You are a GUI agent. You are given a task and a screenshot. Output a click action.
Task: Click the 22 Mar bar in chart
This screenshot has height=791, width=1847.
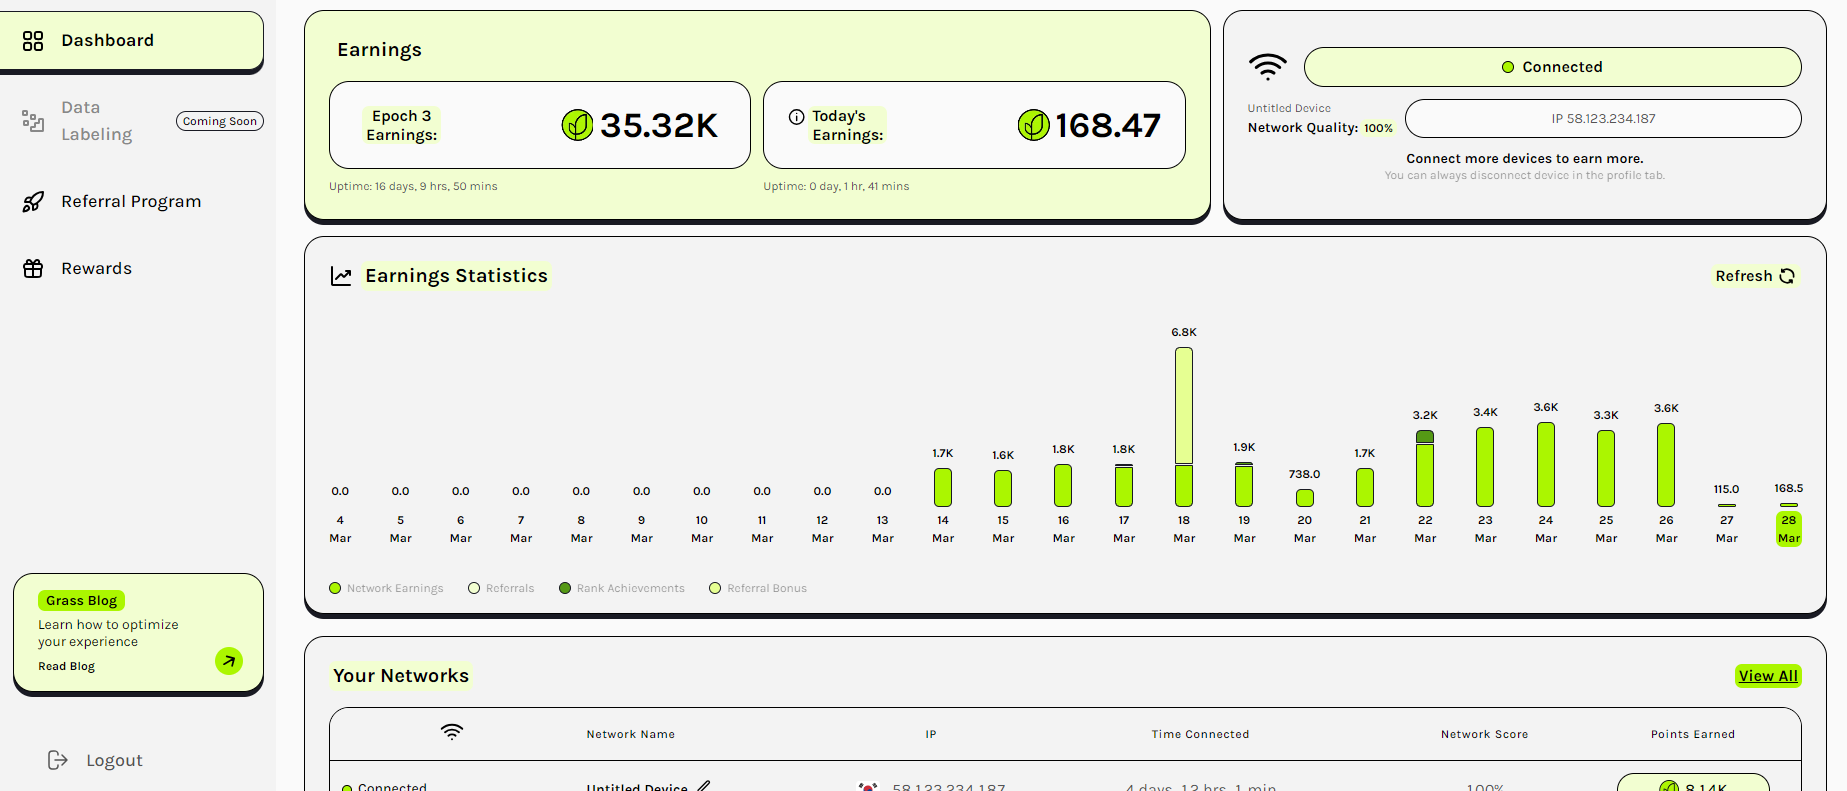click(1425, 468)
